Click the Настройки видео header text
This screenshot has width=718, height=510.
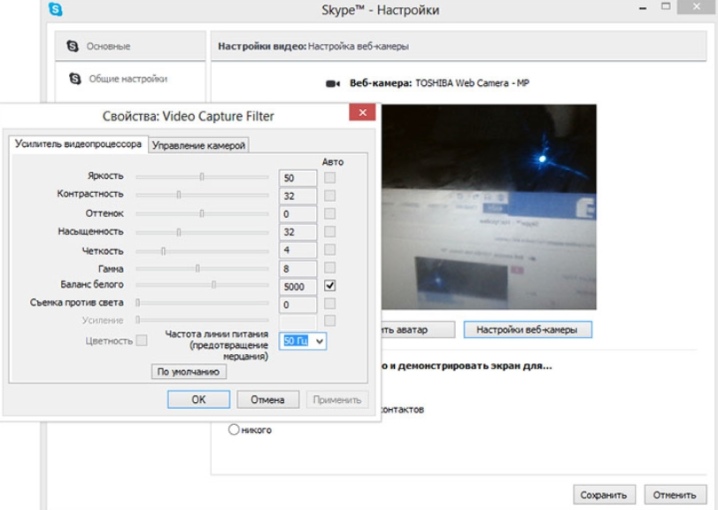point(262,46)
